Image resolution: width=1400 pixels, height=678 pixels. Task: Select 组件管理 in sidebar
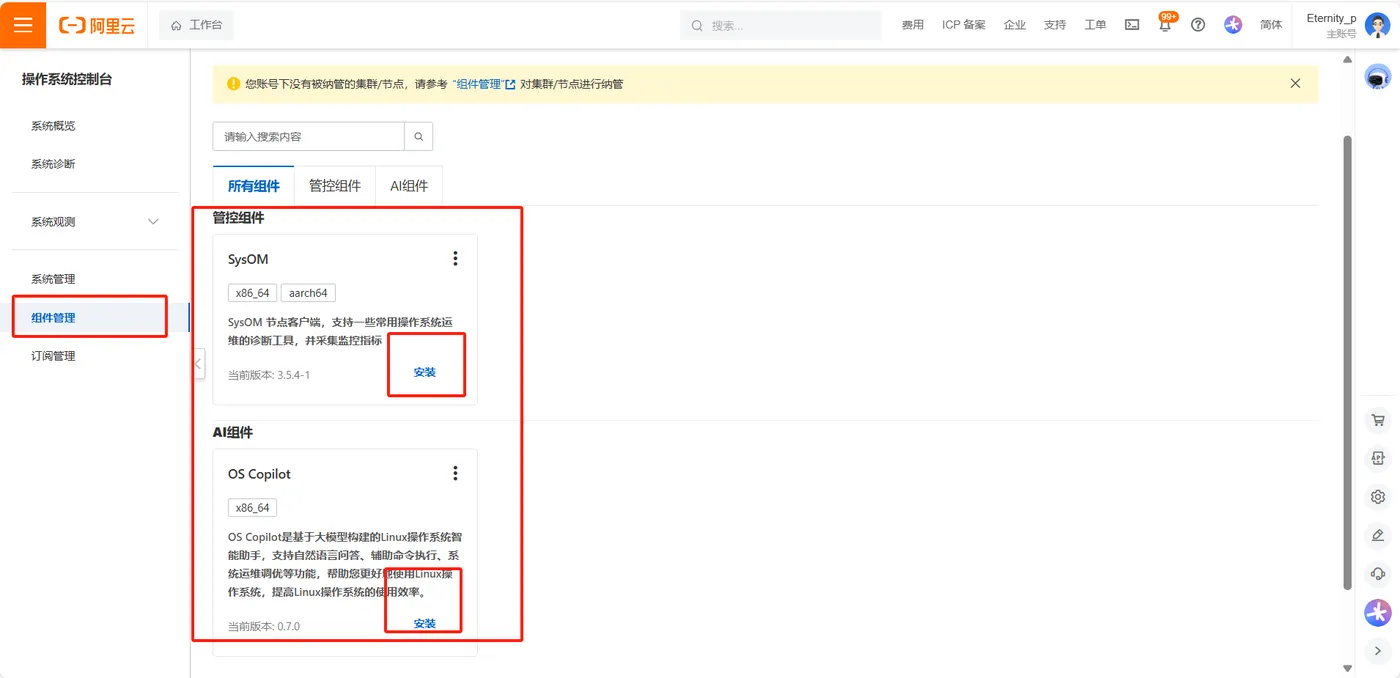[x=53, y=318]
